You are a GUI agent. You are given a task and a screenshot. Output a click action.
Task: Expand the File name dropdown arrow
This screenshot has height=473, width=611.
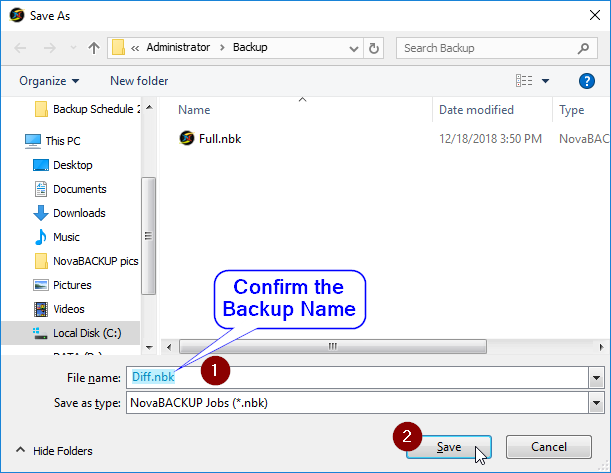pos(596,378)
